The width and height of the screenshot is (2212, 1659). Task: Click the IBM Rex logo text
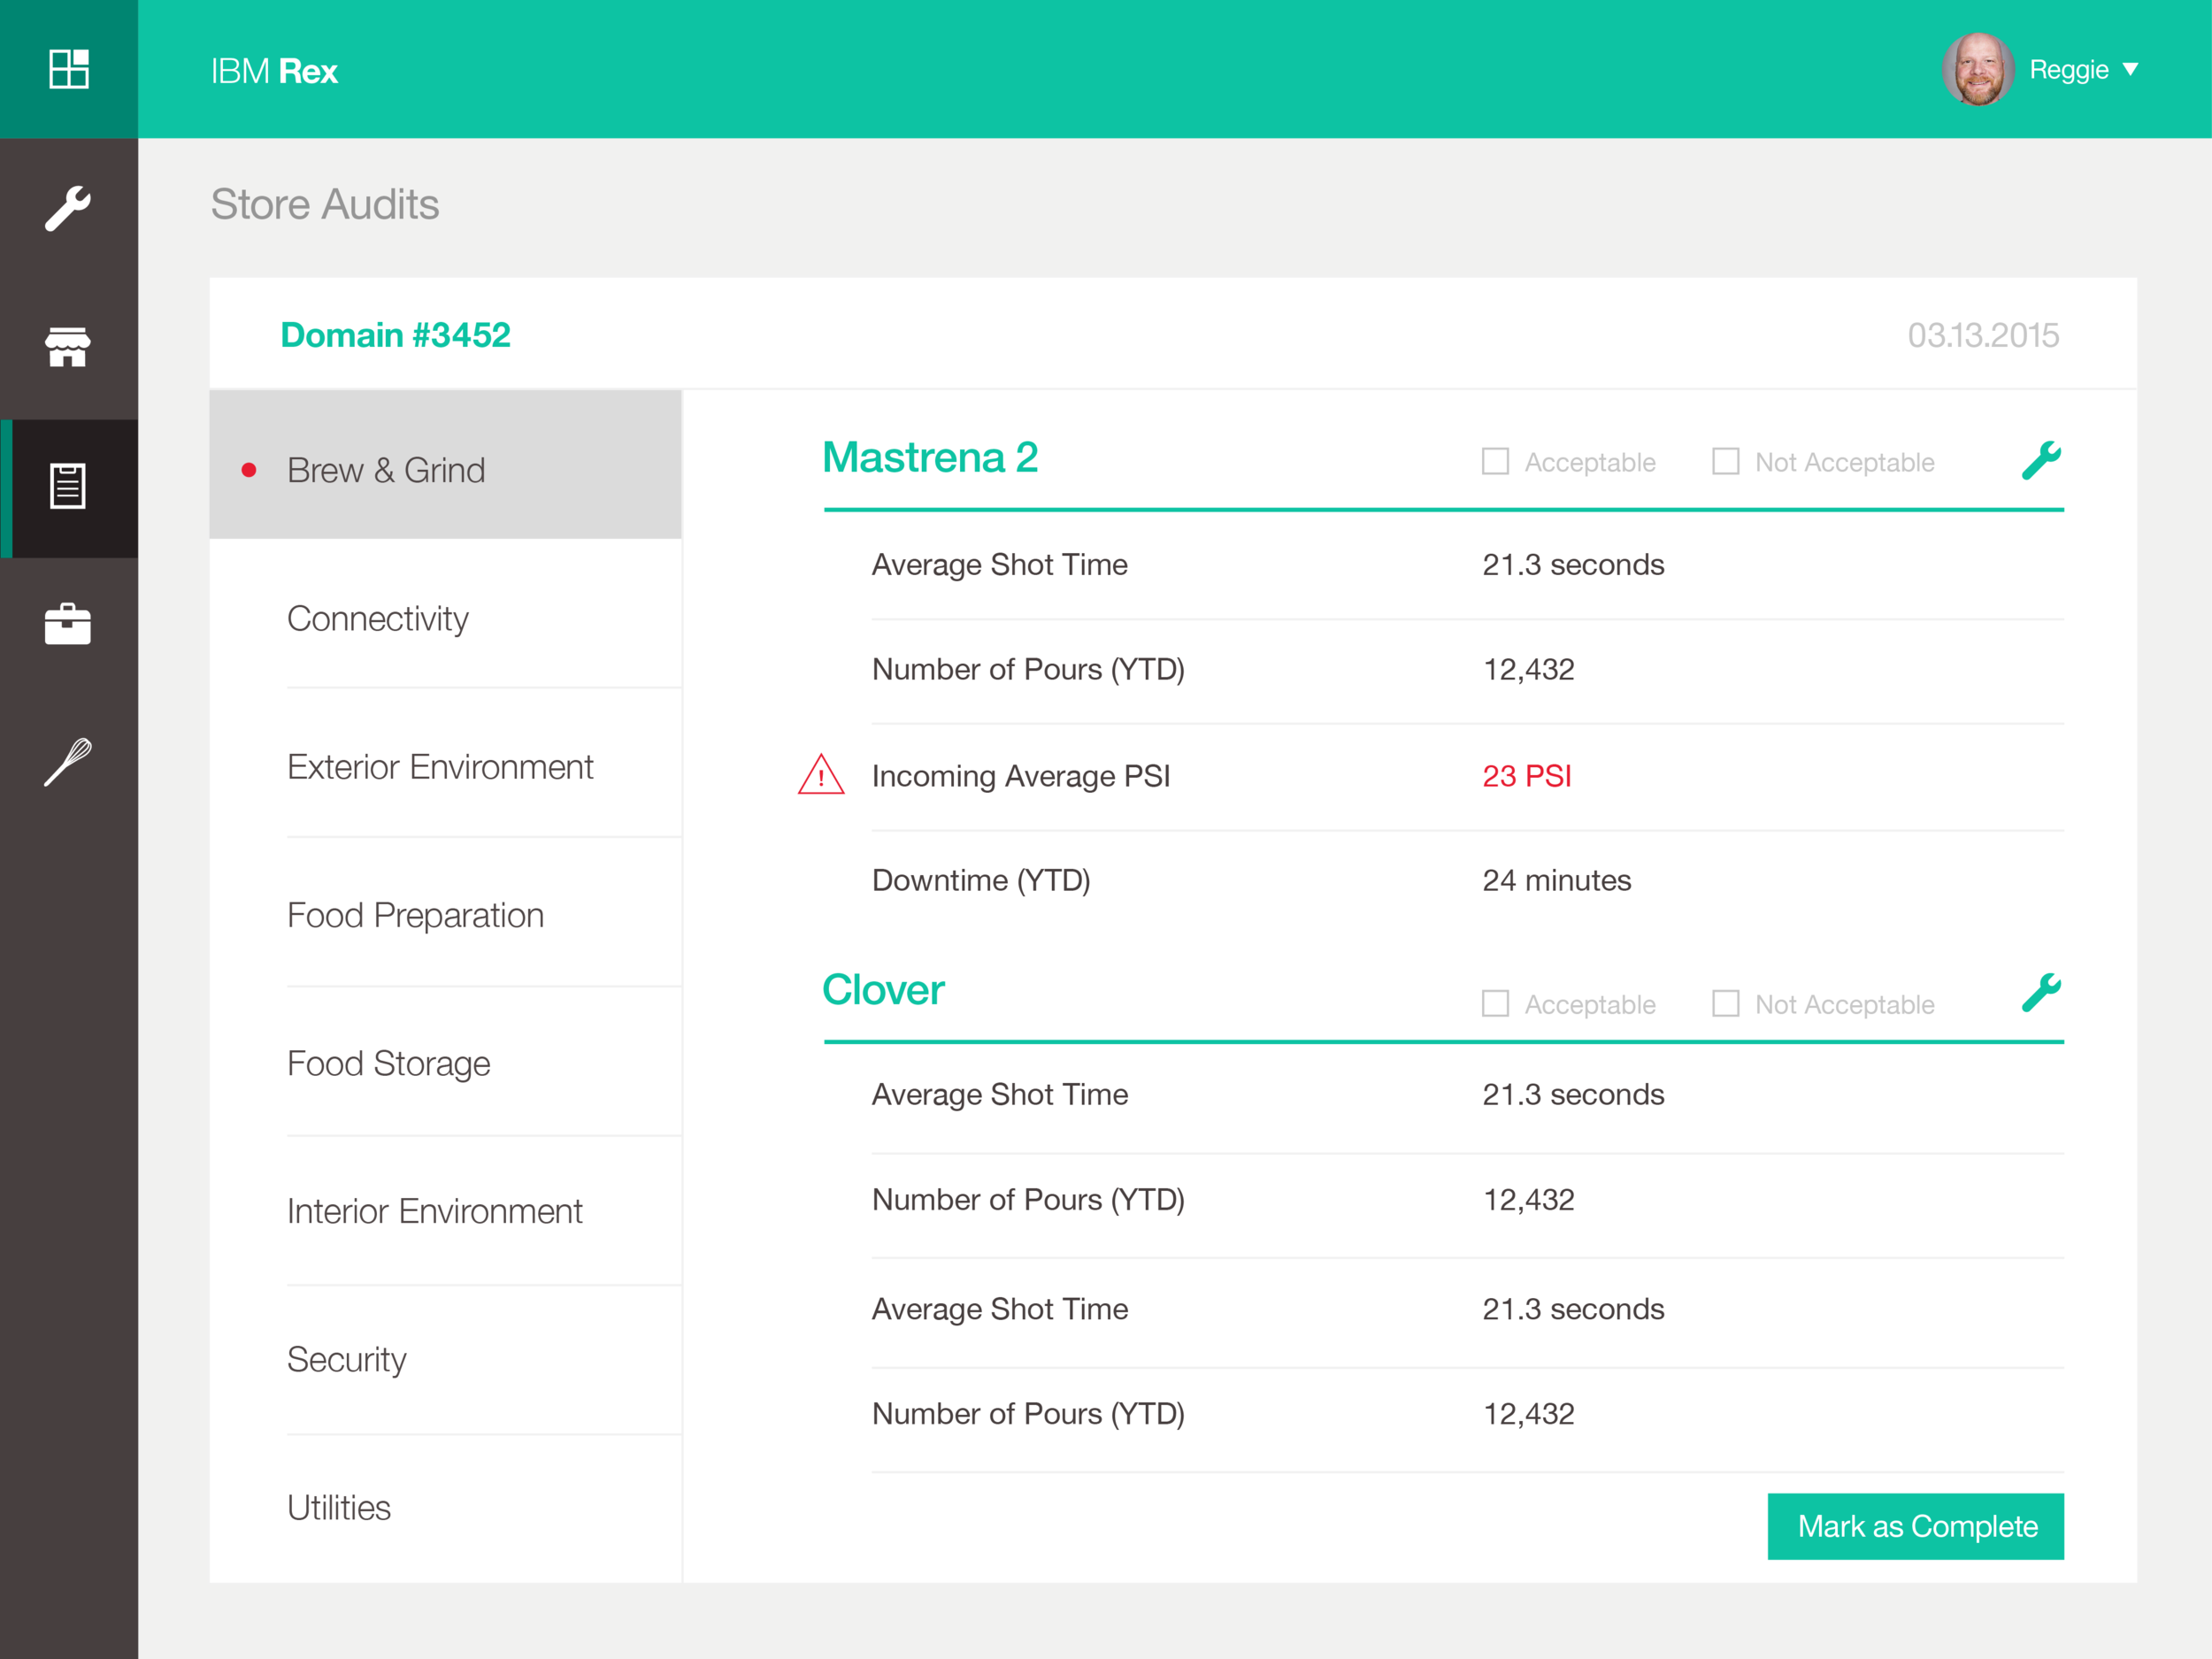(x=274, y=71)
